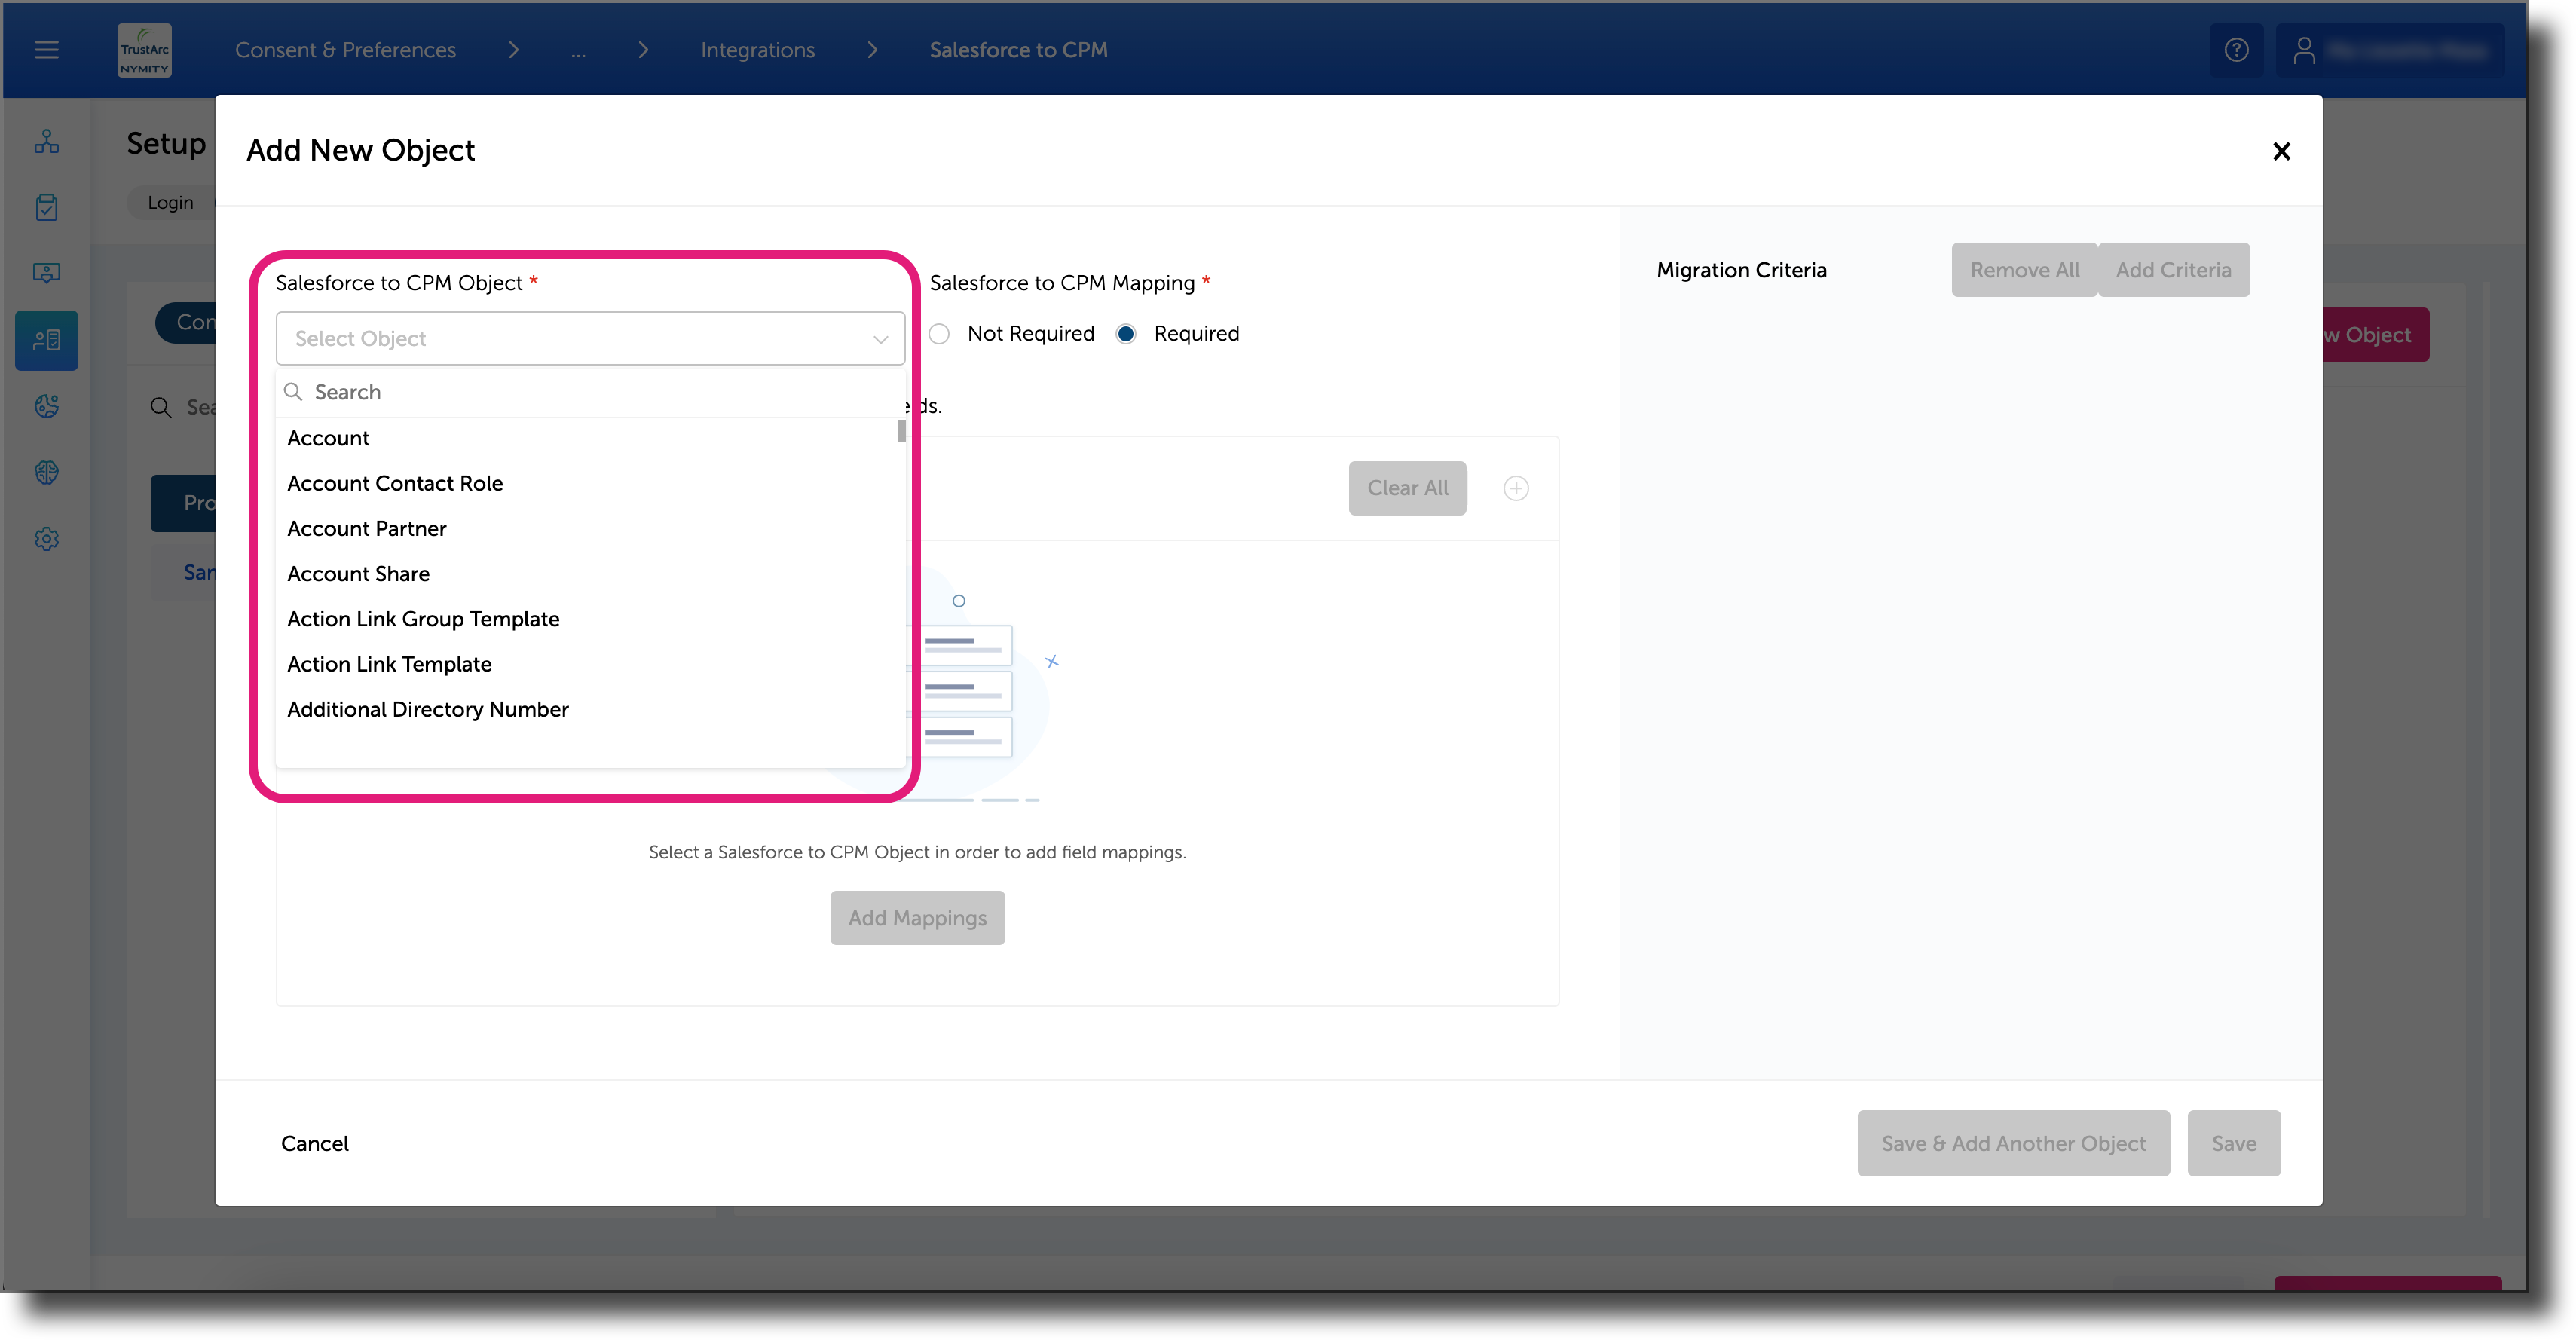The image size is (2576, 1340).
Task: Open the clipboard check sidebar icon
Action: [47, 207]
